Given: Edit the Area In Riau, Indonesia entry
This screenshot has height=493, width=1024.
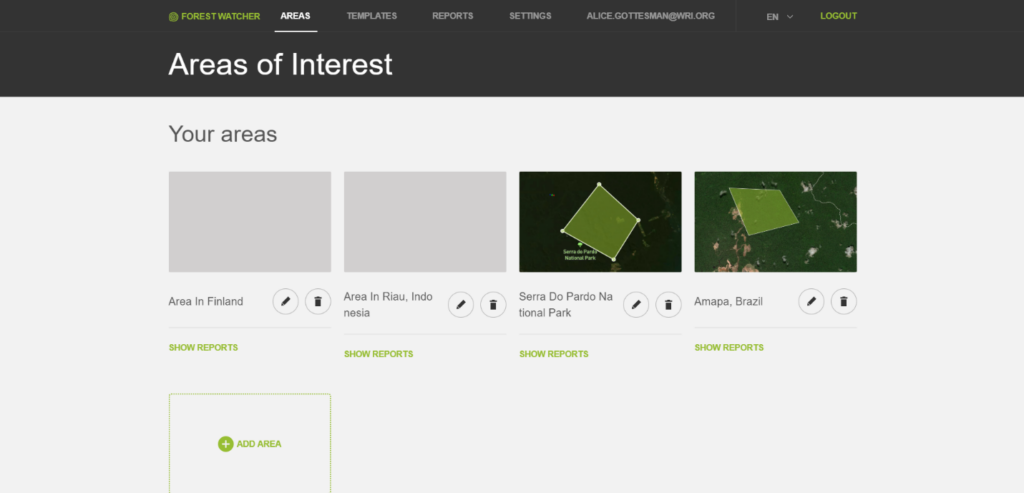Looking at the screenshot, I should pos(461,305).
